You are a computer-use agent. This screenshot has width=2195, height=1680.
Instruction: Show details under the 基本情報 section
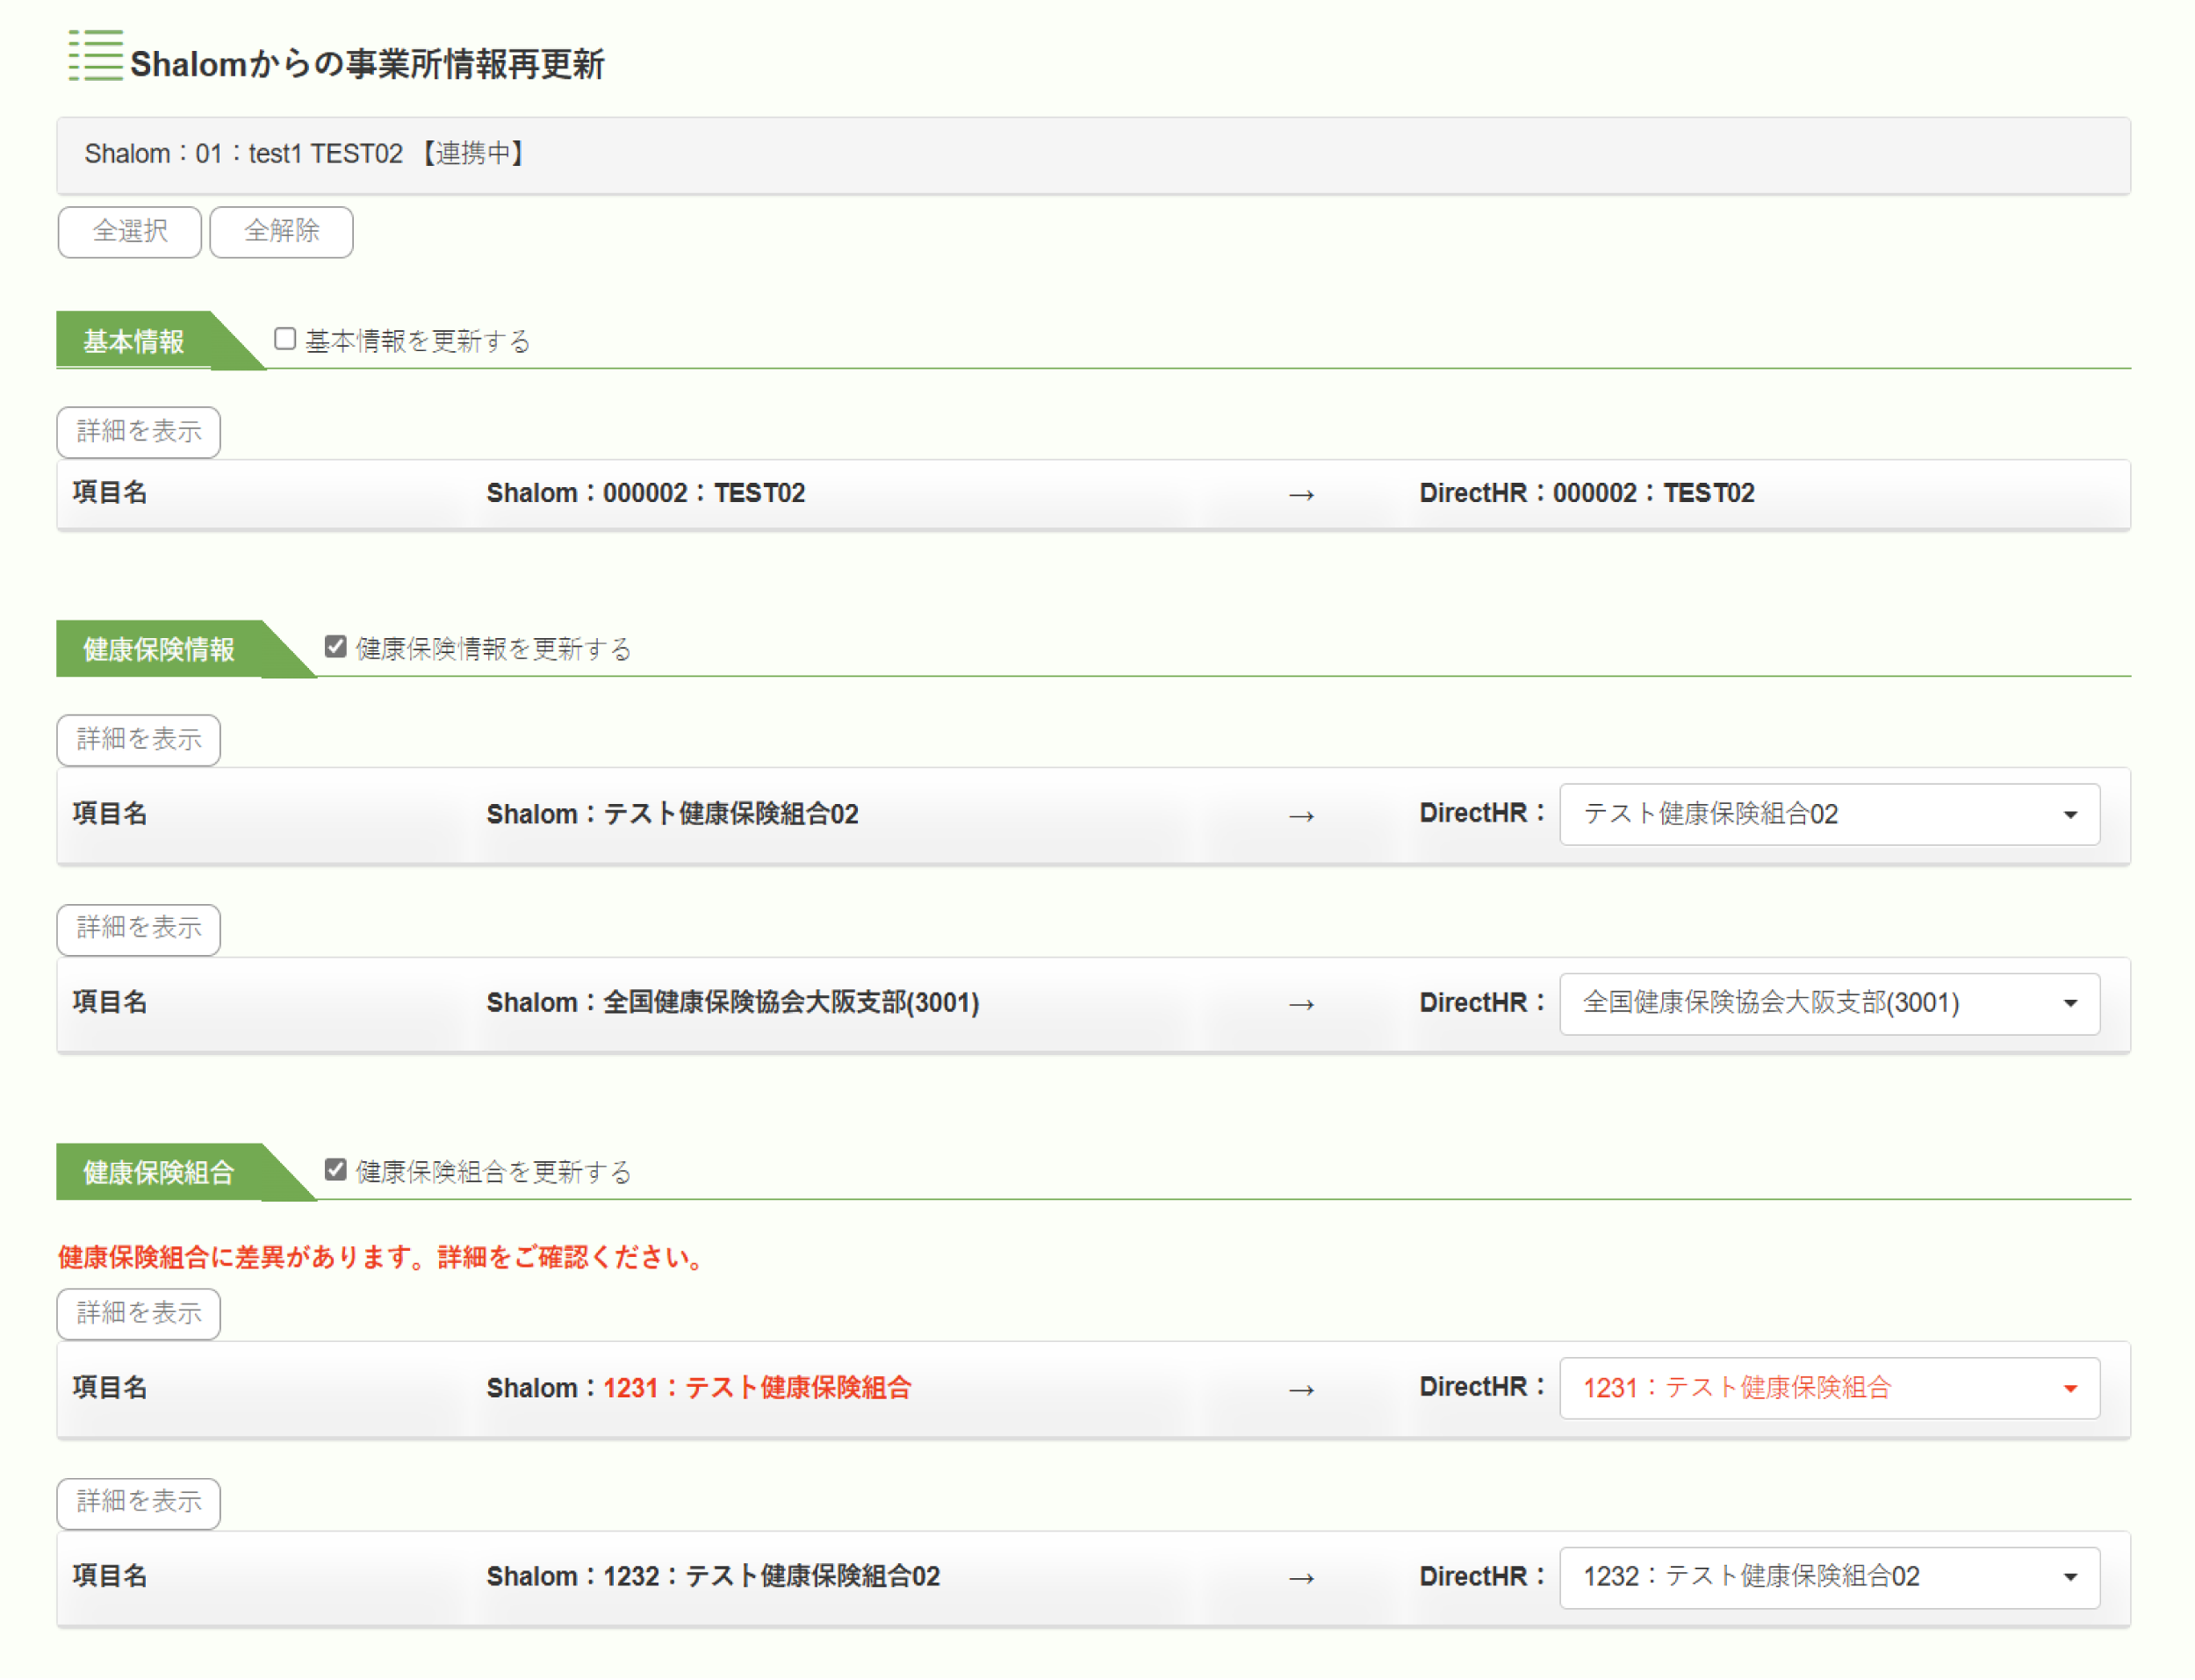tap(139, 432)
